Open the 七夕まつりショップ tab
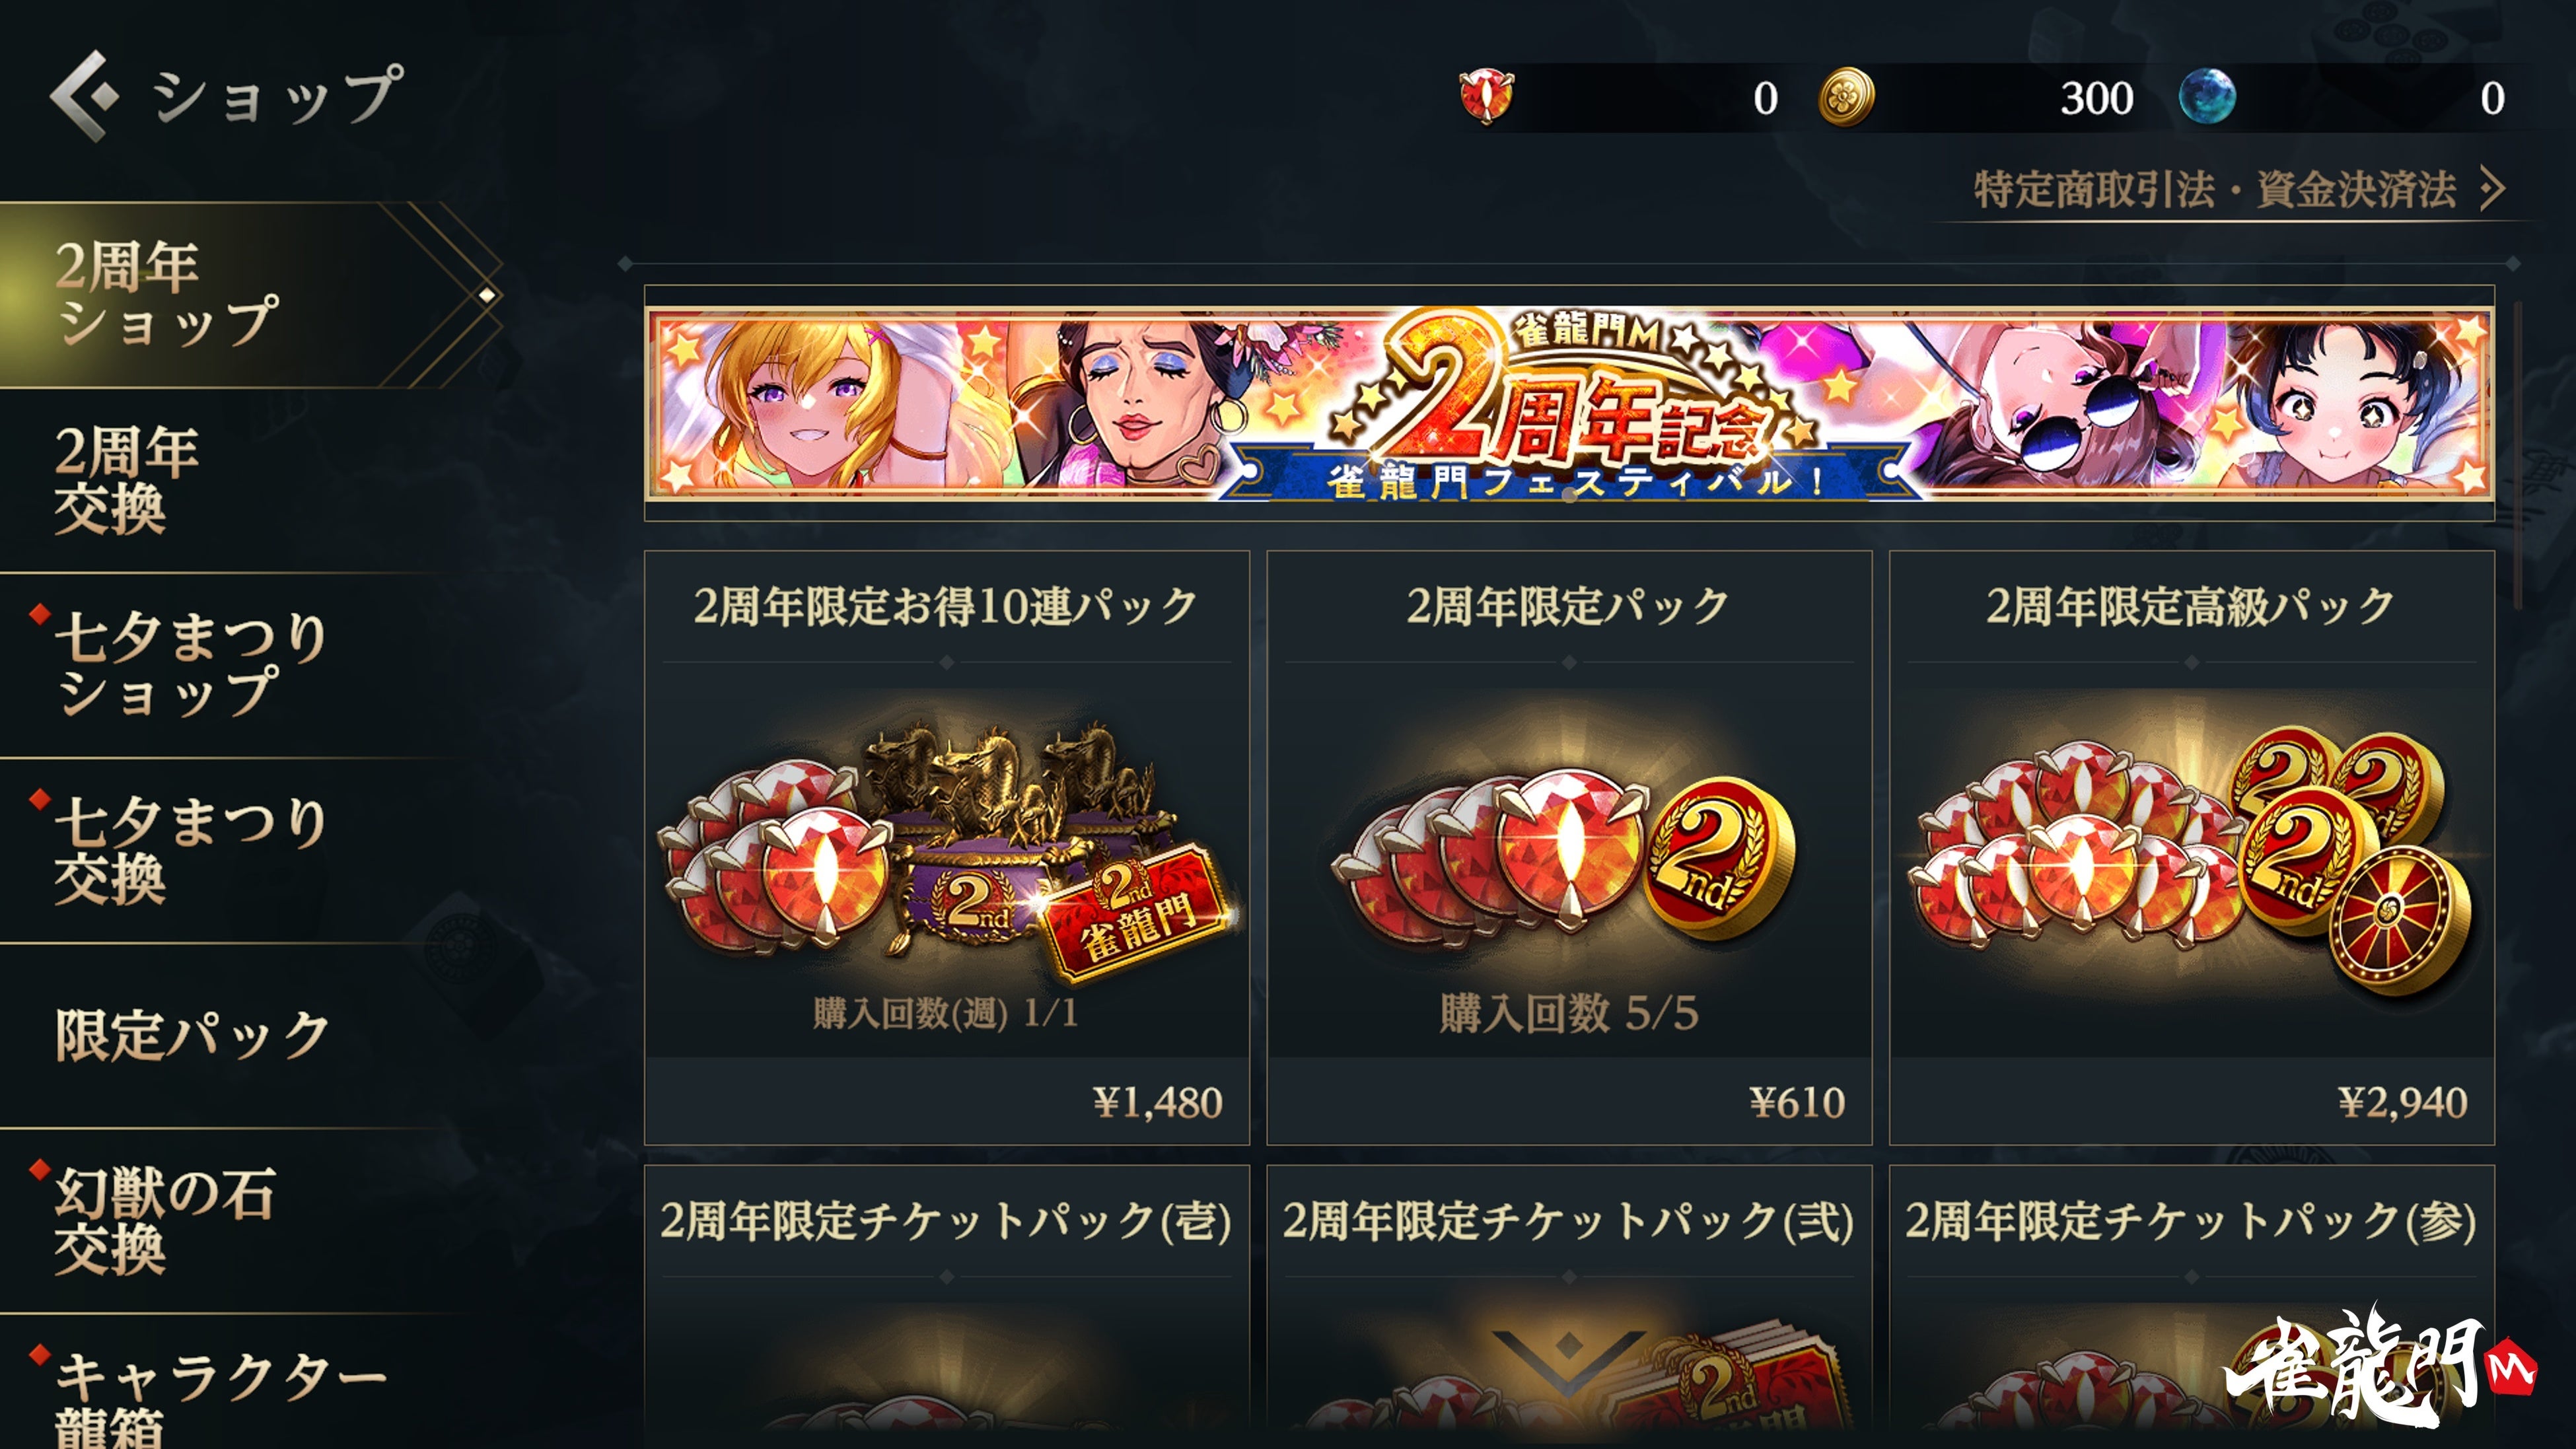The image size is (2576, 1449). [x=250, y=665]
